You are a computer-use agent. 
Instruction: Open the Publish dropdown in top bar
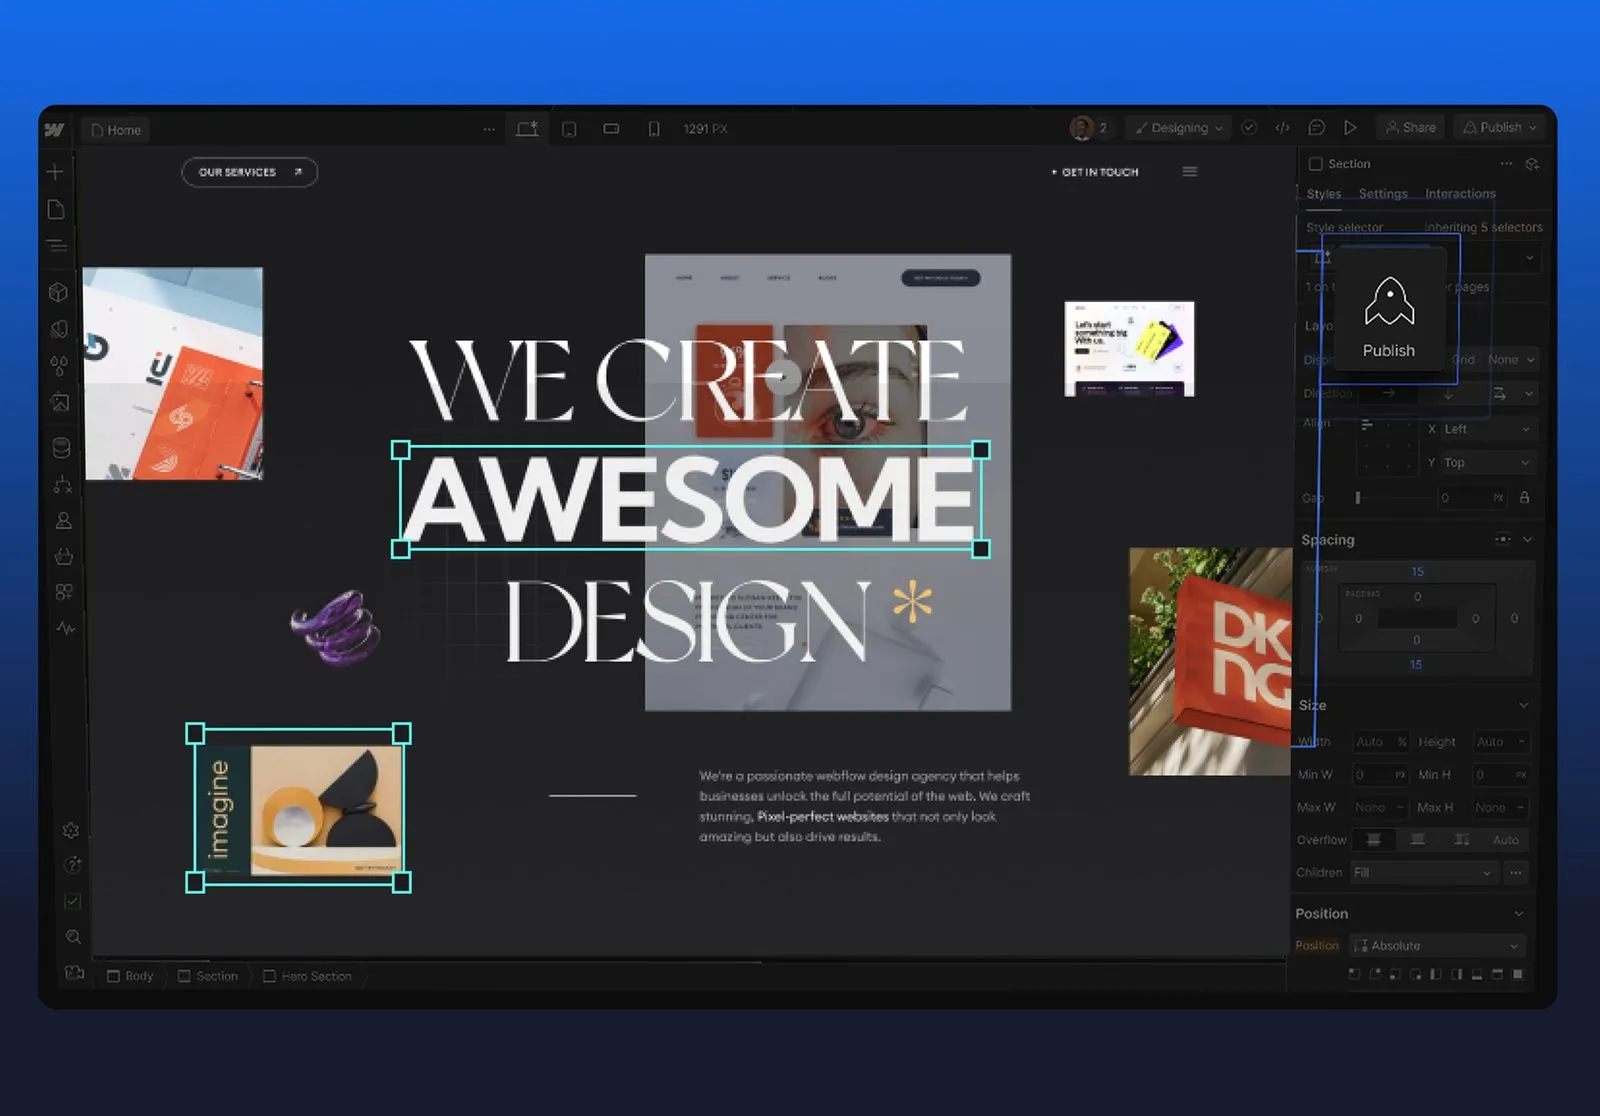click(x=1500, y=127)
